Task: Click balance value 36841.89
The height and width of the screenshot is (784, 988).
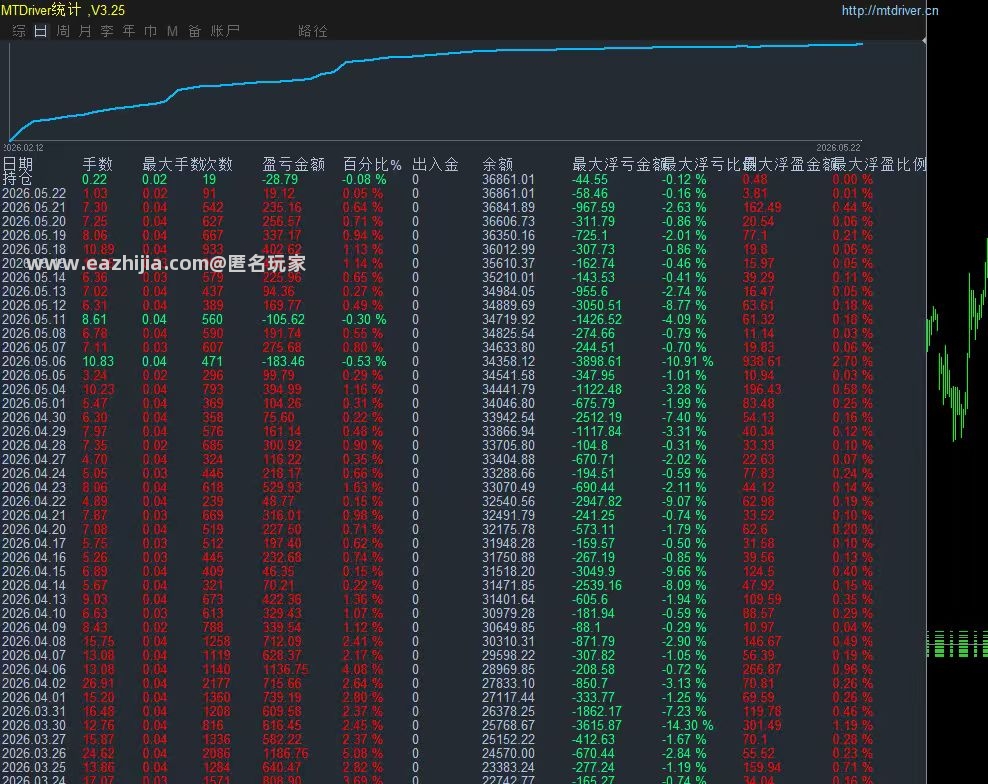Action: (x=508, y=207)
